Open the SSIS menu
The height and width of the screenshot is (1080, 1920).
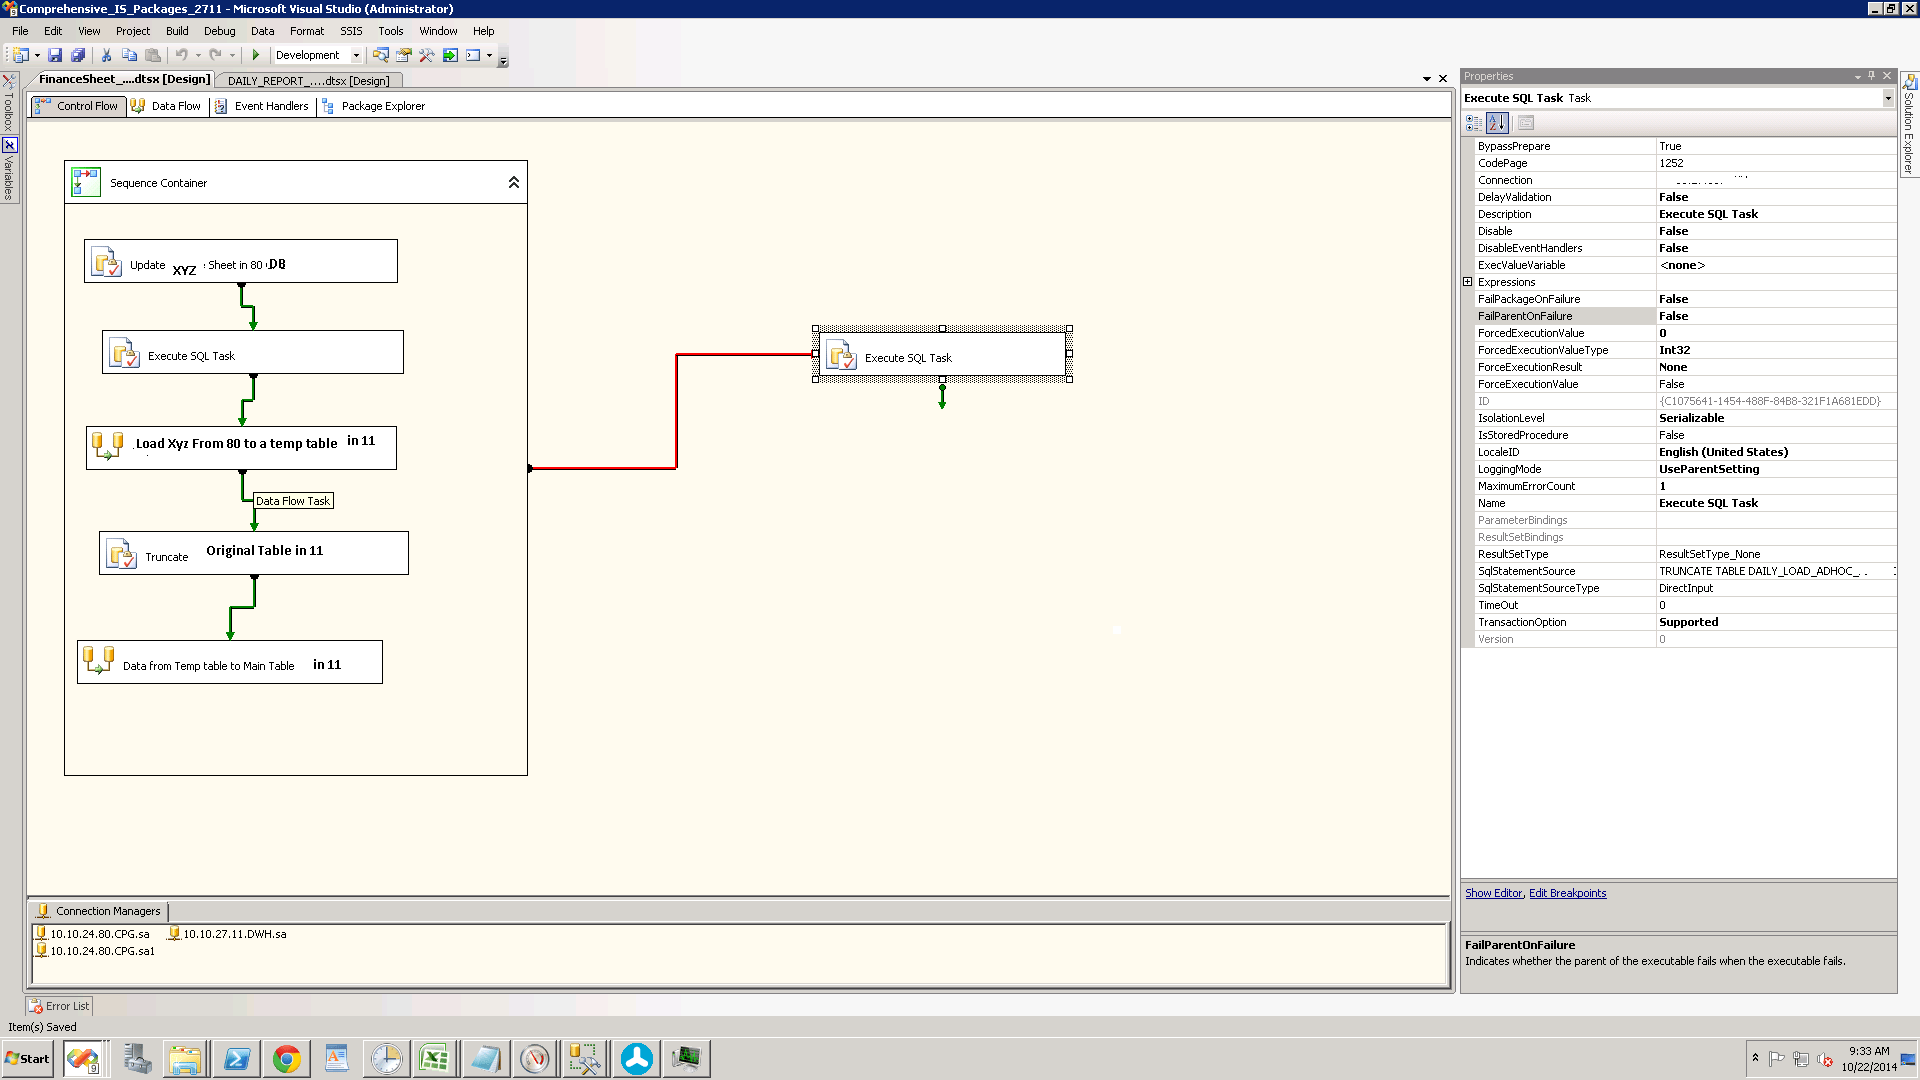350,31
